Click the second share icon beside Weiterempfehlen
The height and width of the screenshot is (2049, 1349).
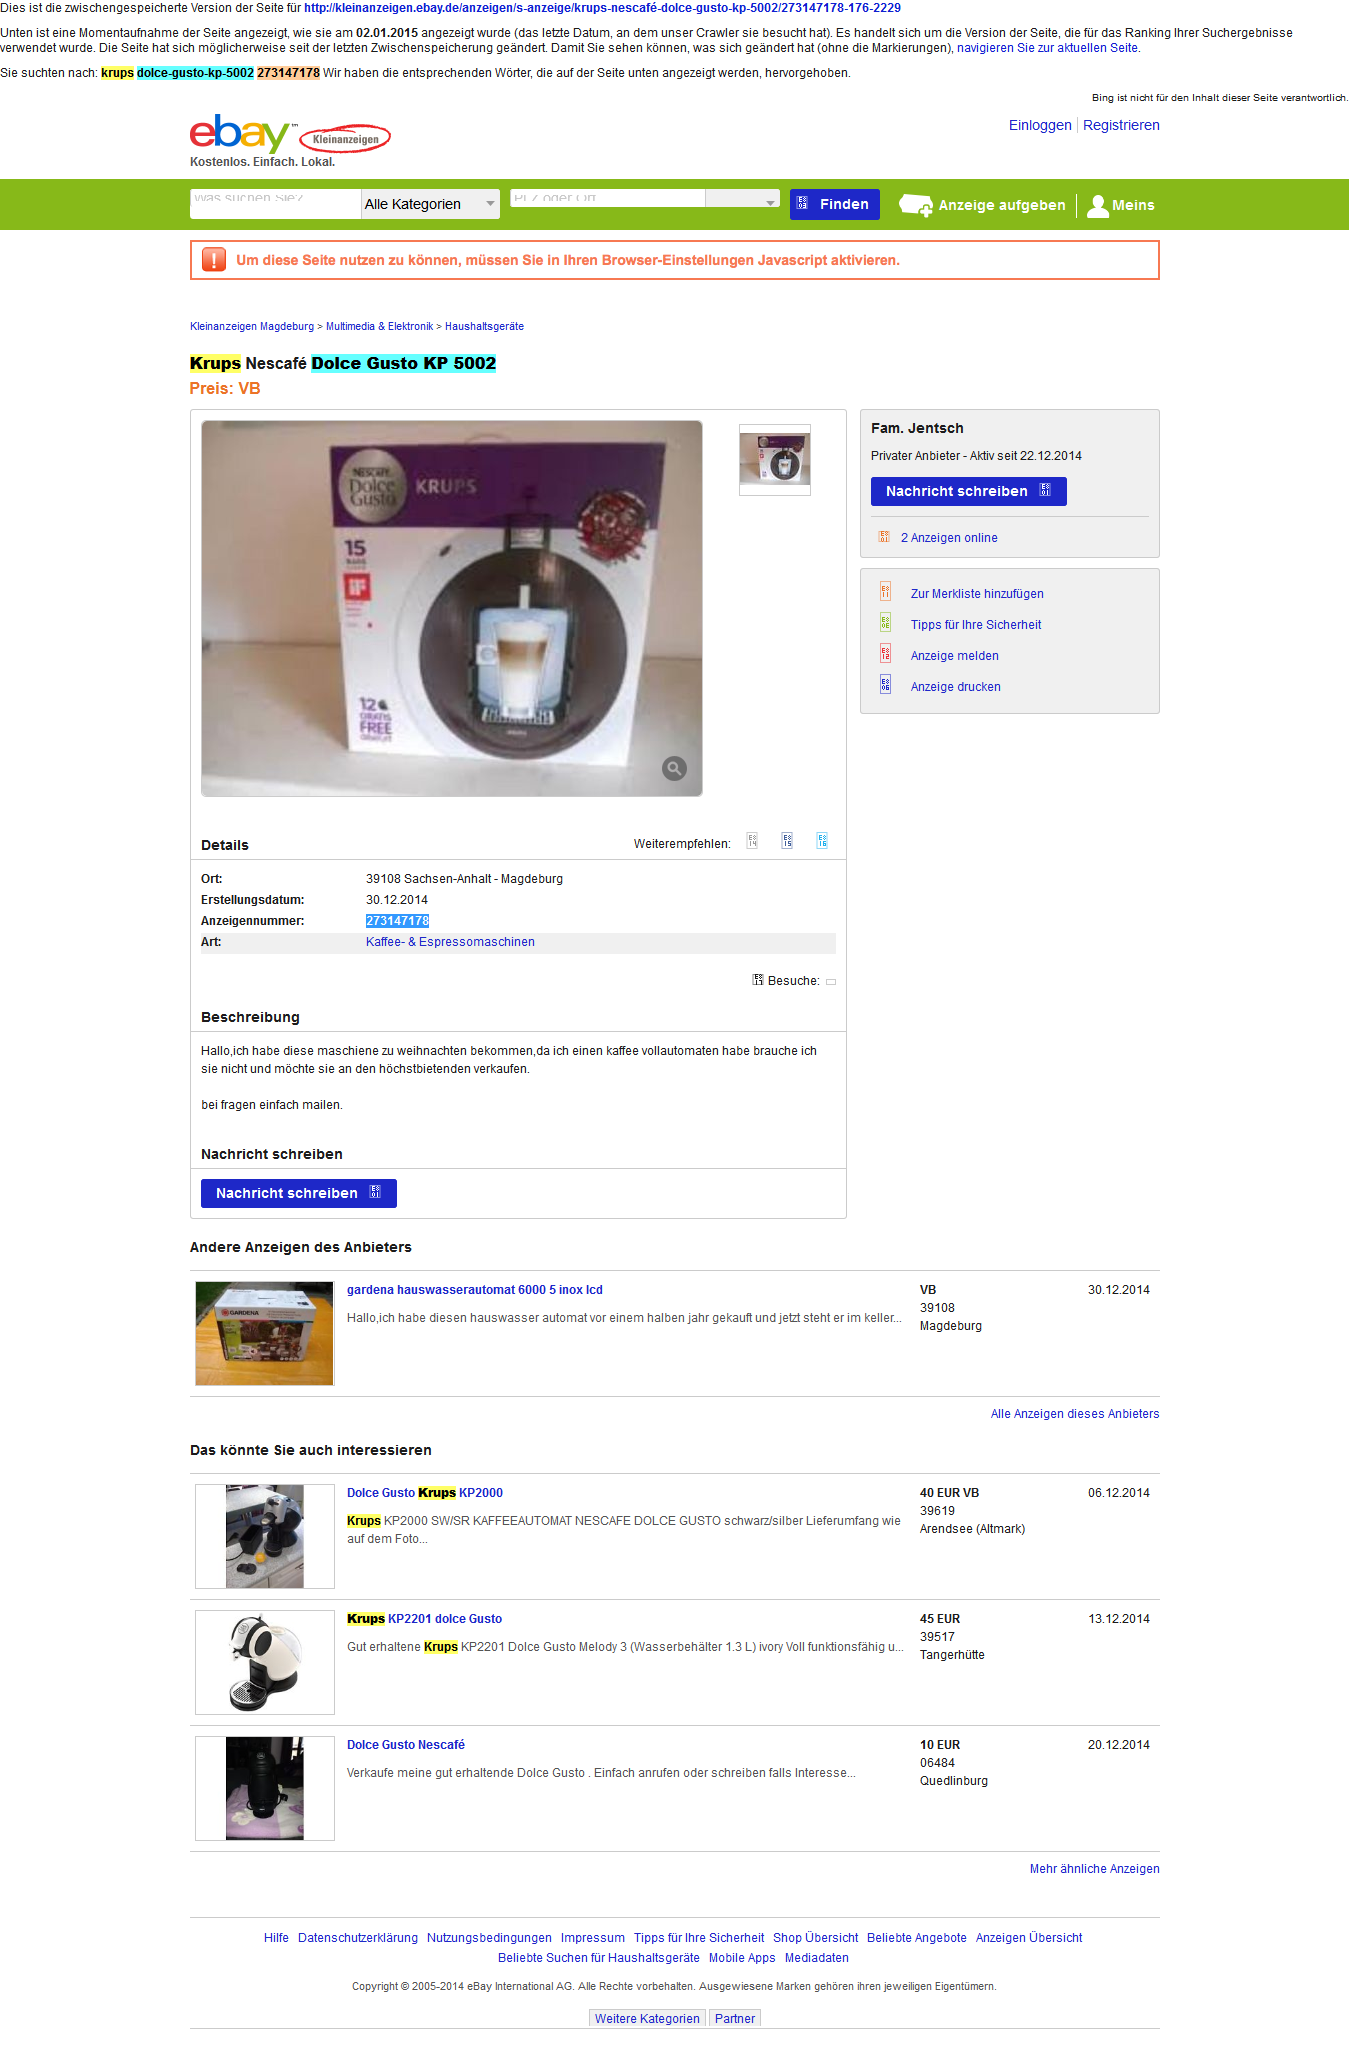[x=787, y=841]
